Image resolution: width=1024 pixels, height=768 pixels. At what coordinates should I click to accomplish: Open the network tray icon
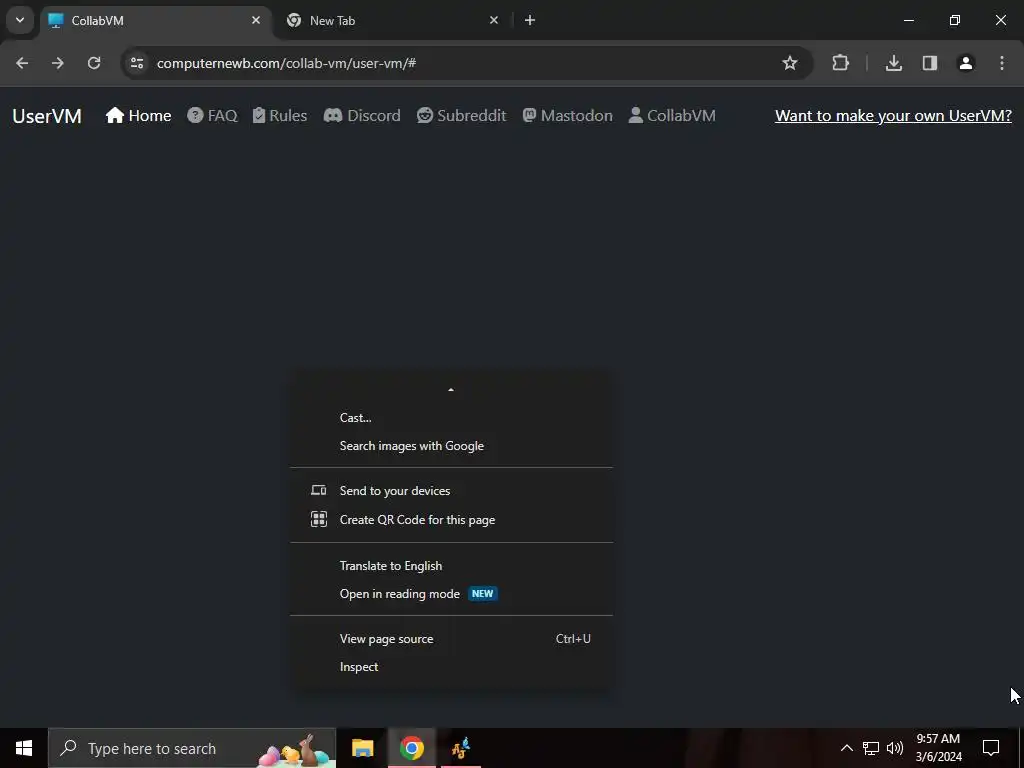871,748
